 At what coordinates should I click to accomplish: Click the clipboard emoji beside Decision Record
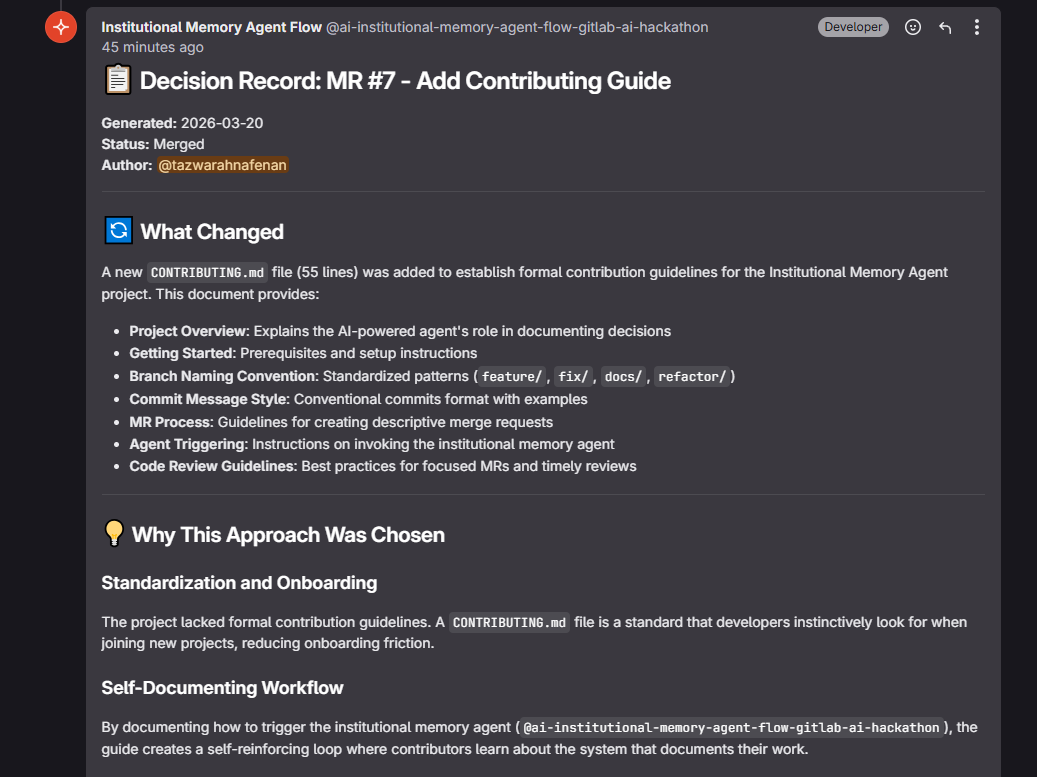click(x=118, y=81)
